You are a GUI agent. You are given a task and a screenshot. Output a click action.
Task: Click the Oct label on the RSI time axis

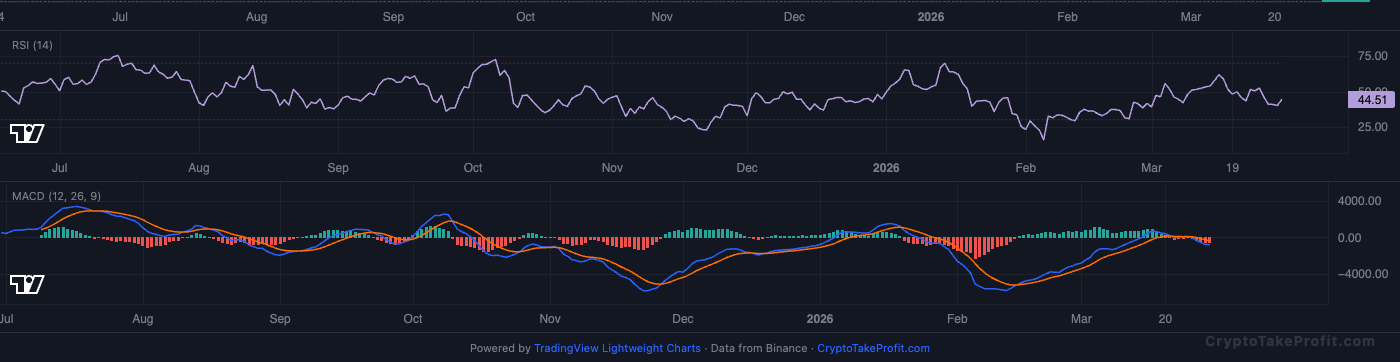click(473, 168)
